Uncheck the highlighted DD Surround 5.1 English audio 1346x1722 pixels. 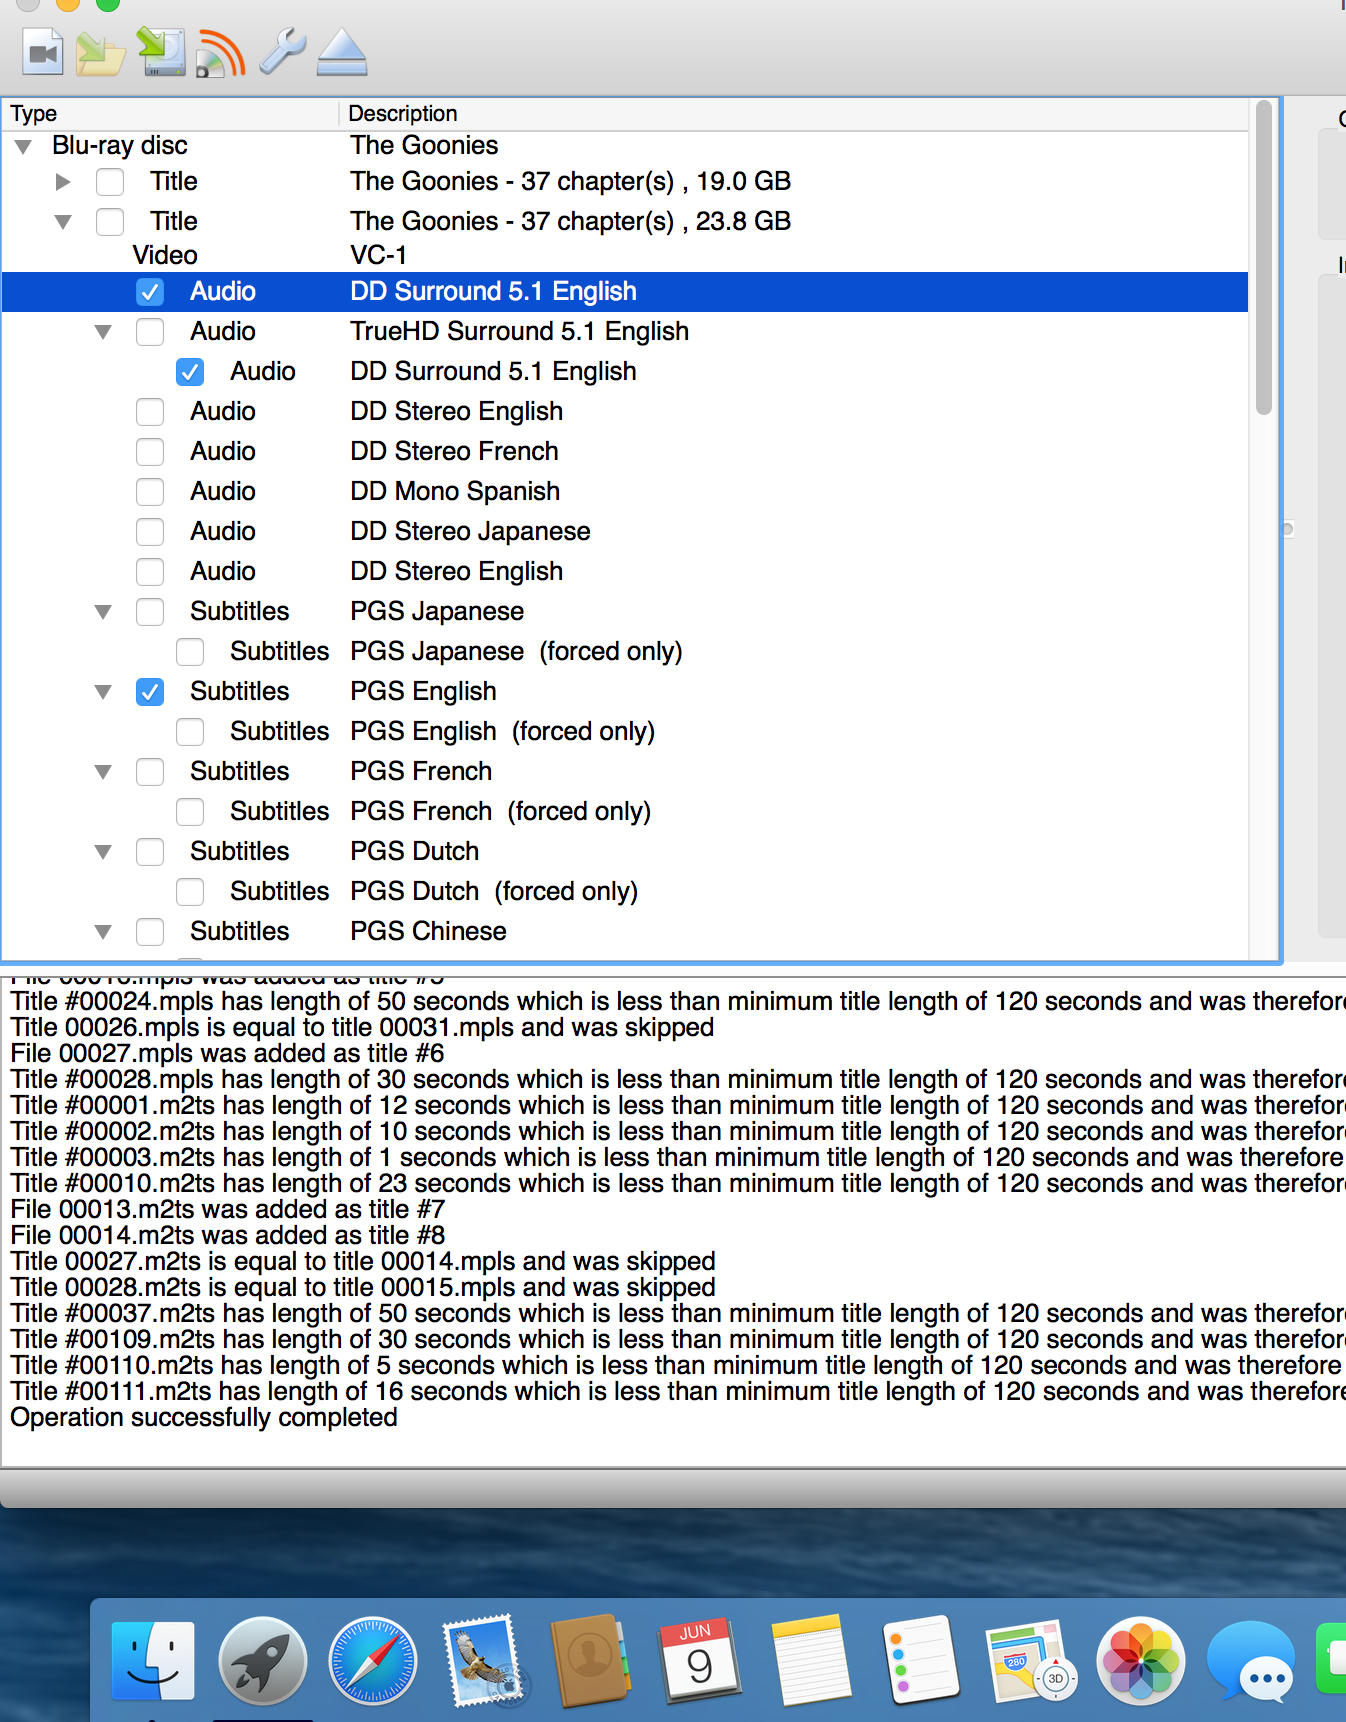click(x=150, y=292)
